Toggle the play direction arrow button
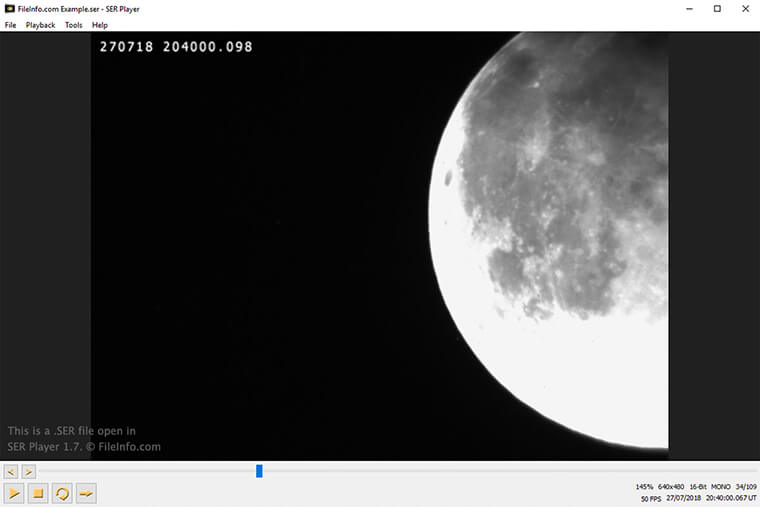 (x=86, y=493)
